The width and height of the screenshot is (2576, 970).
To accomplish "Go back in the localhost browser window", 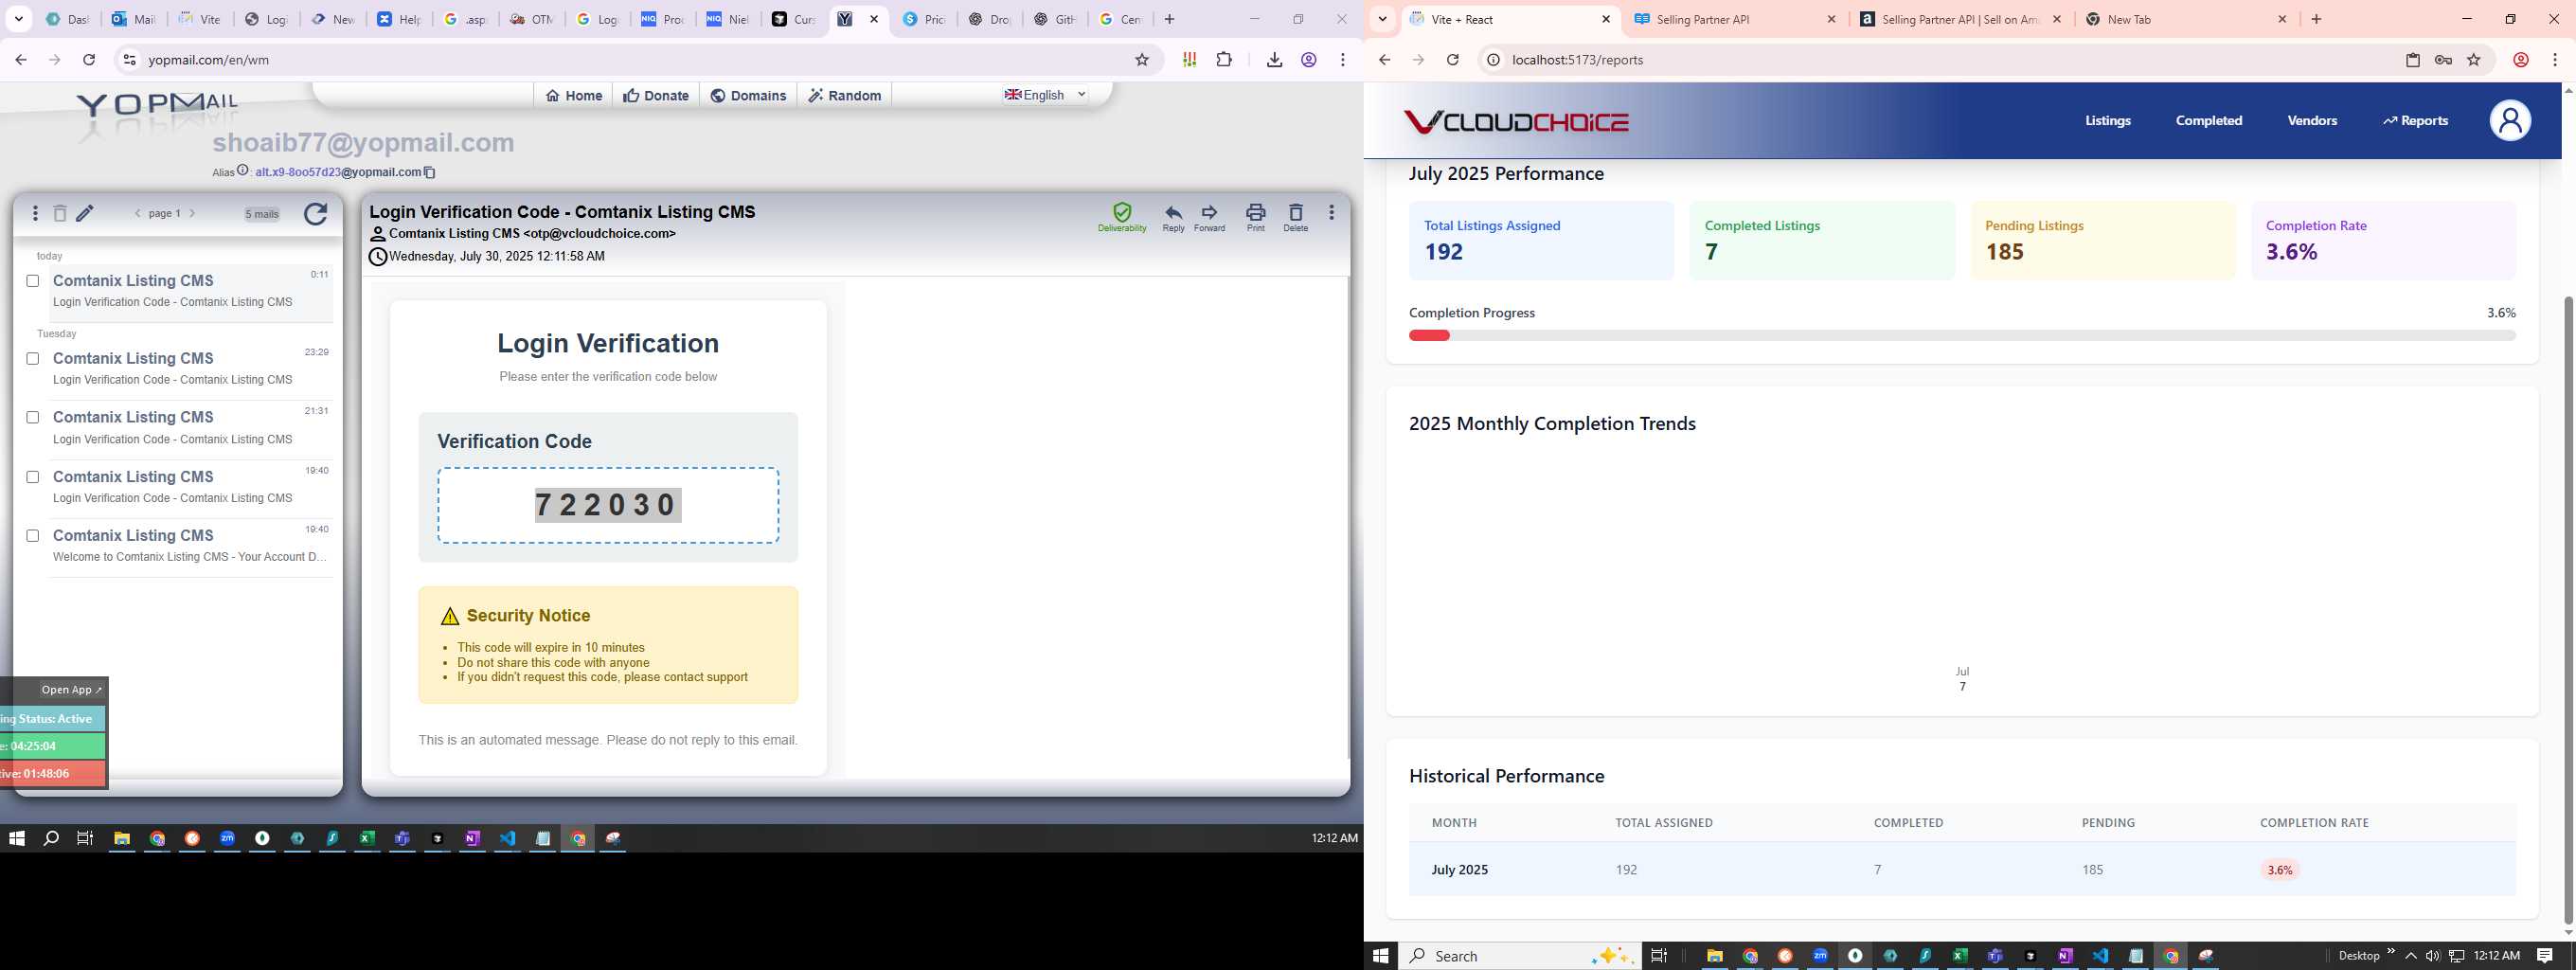I will click(x=1385, y=60).
